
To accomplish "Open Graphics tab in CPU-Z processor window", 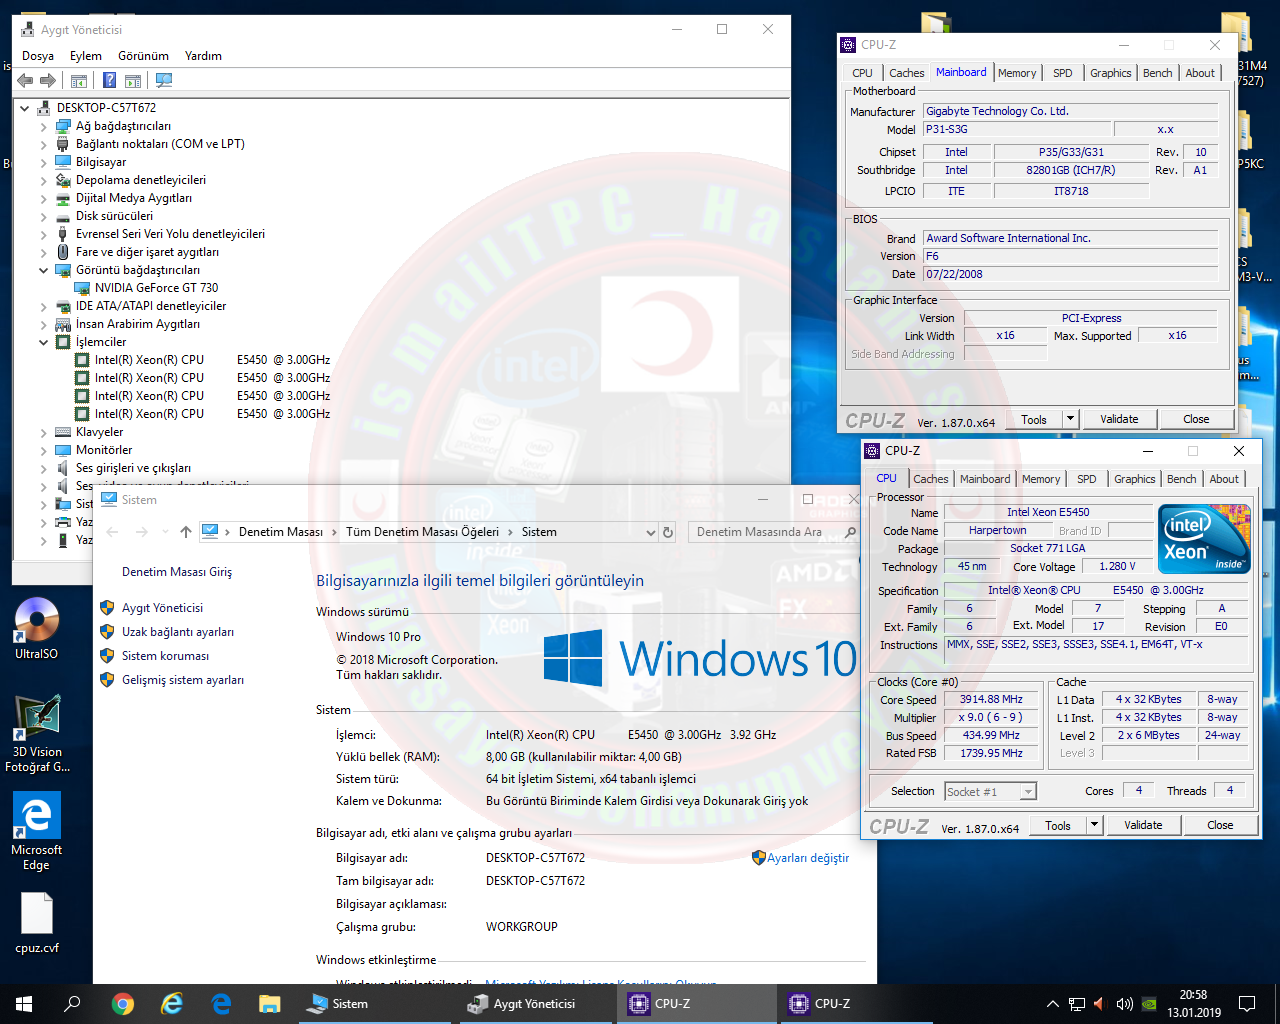I will (1135, 479).
